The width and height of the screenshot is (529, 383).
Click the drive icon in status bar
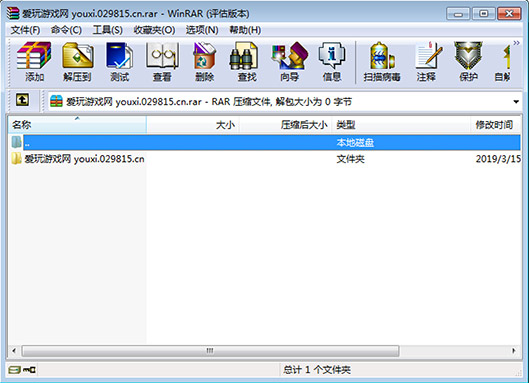(x=14, y=370)
